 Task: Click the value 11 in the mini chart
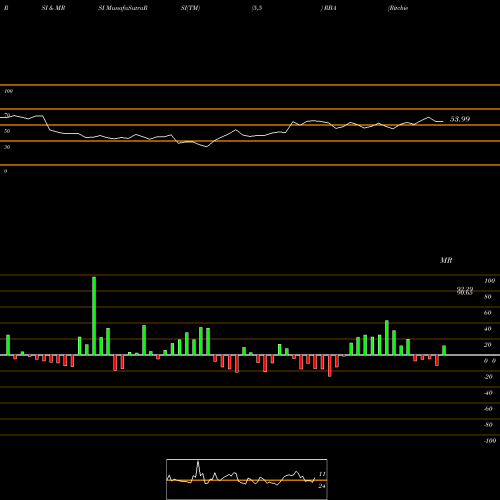[322, 474]
